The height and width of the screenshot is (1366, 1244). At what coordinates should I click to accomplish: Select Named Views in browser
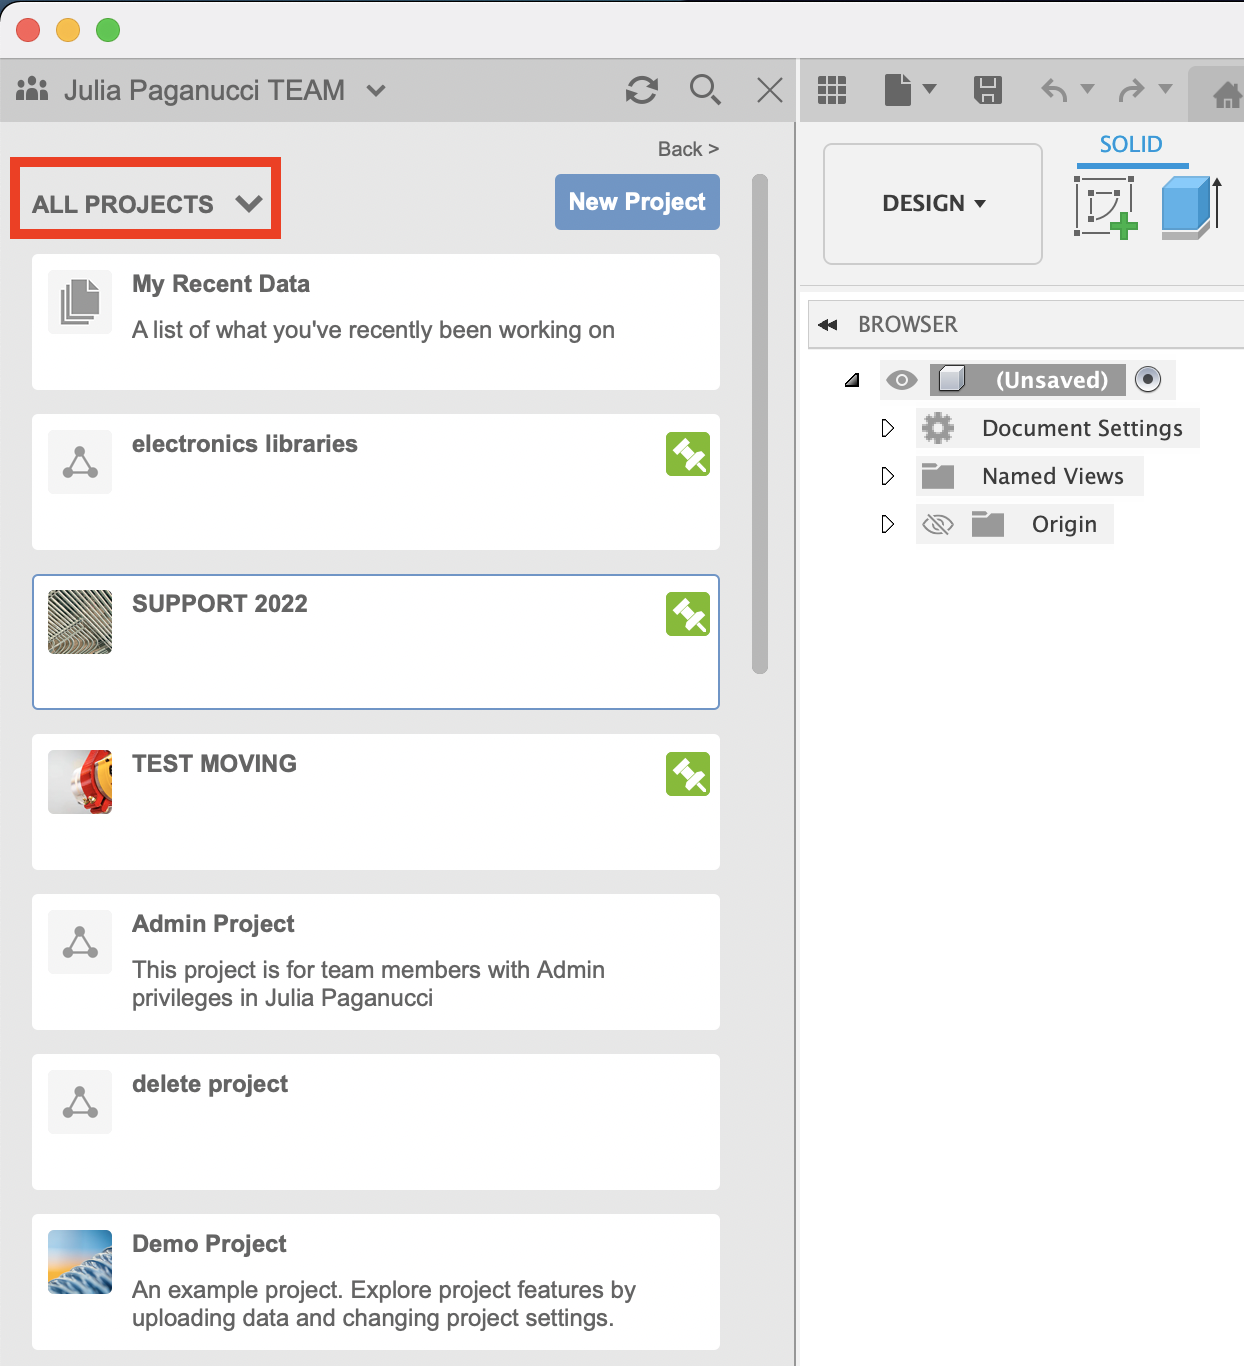click(x=1053, y=476)
